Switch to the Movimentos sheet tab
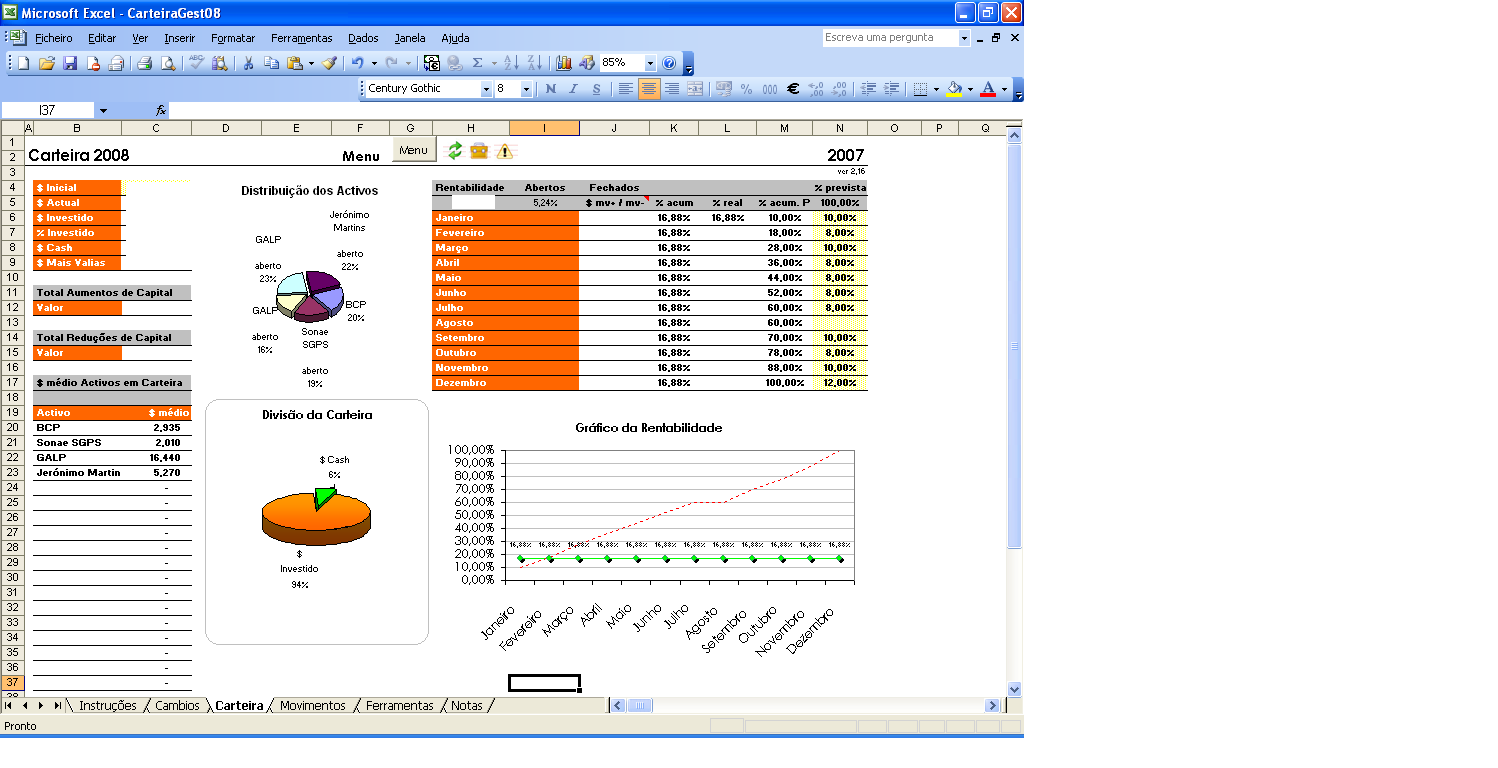This screenshot has height=768, width=1498. pos(312,705)
